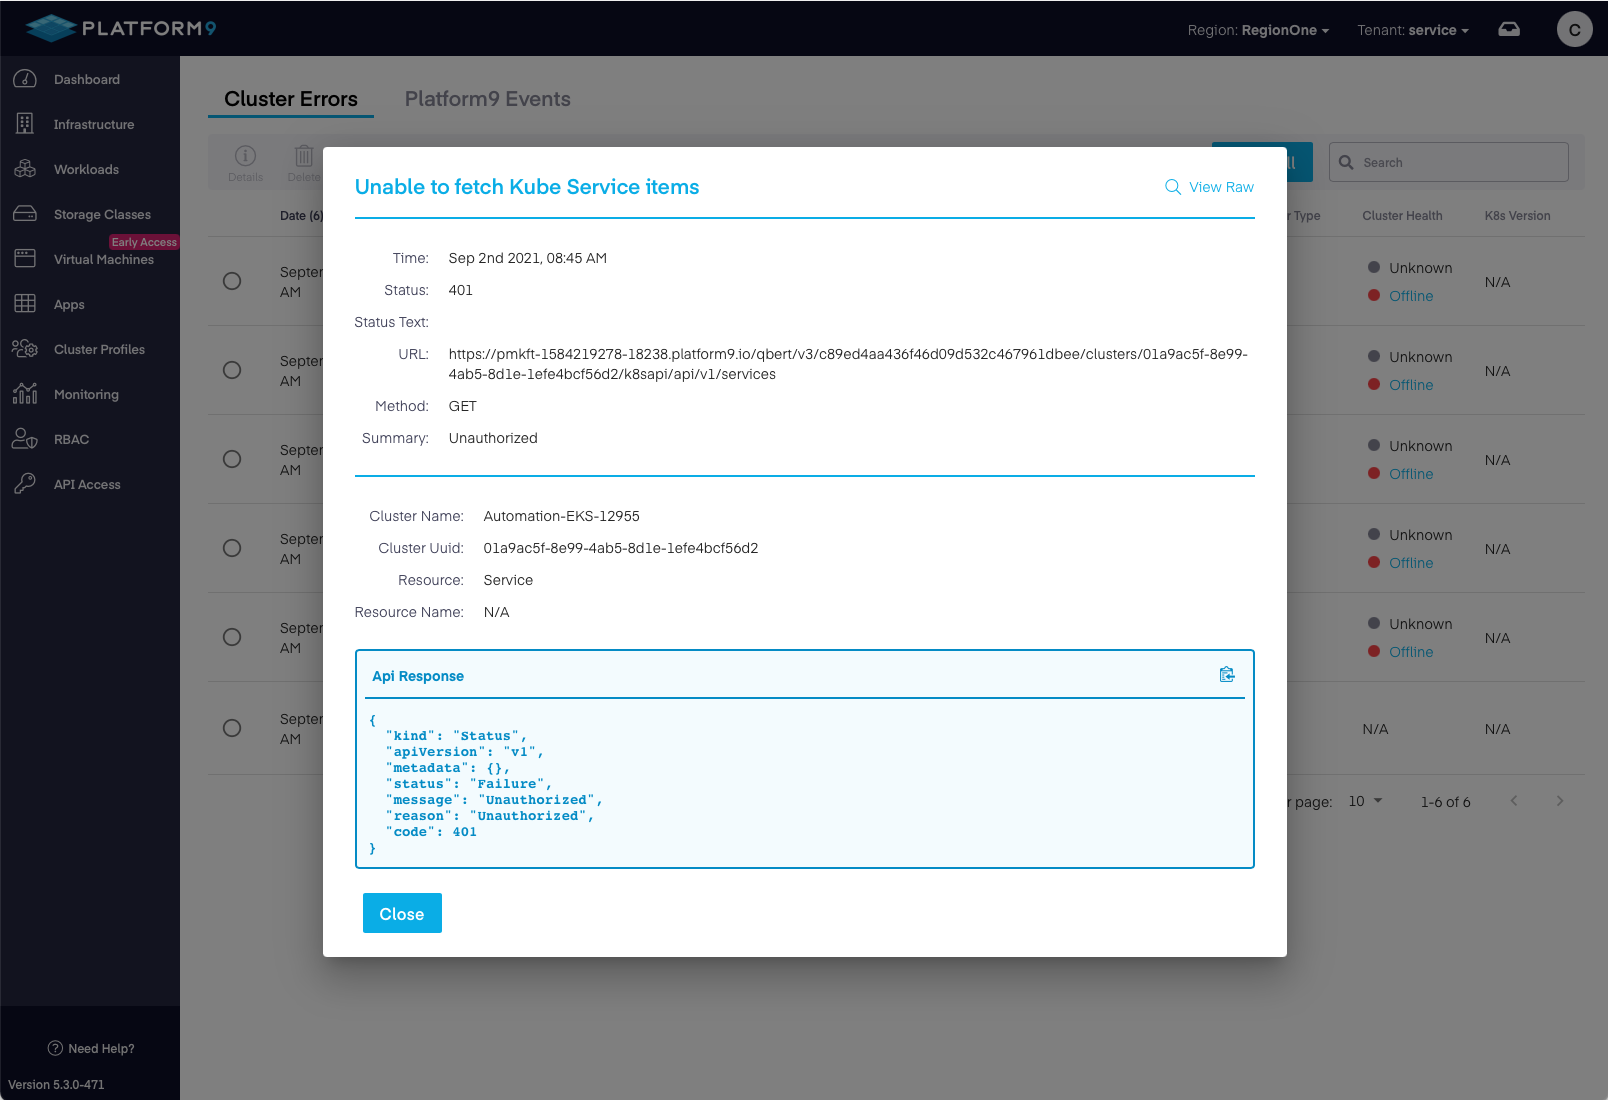Click the 1-6 of 6 pagination text
Image resolution: width=1608 pixels, height=1100 pixels.
coord(1445,802)
